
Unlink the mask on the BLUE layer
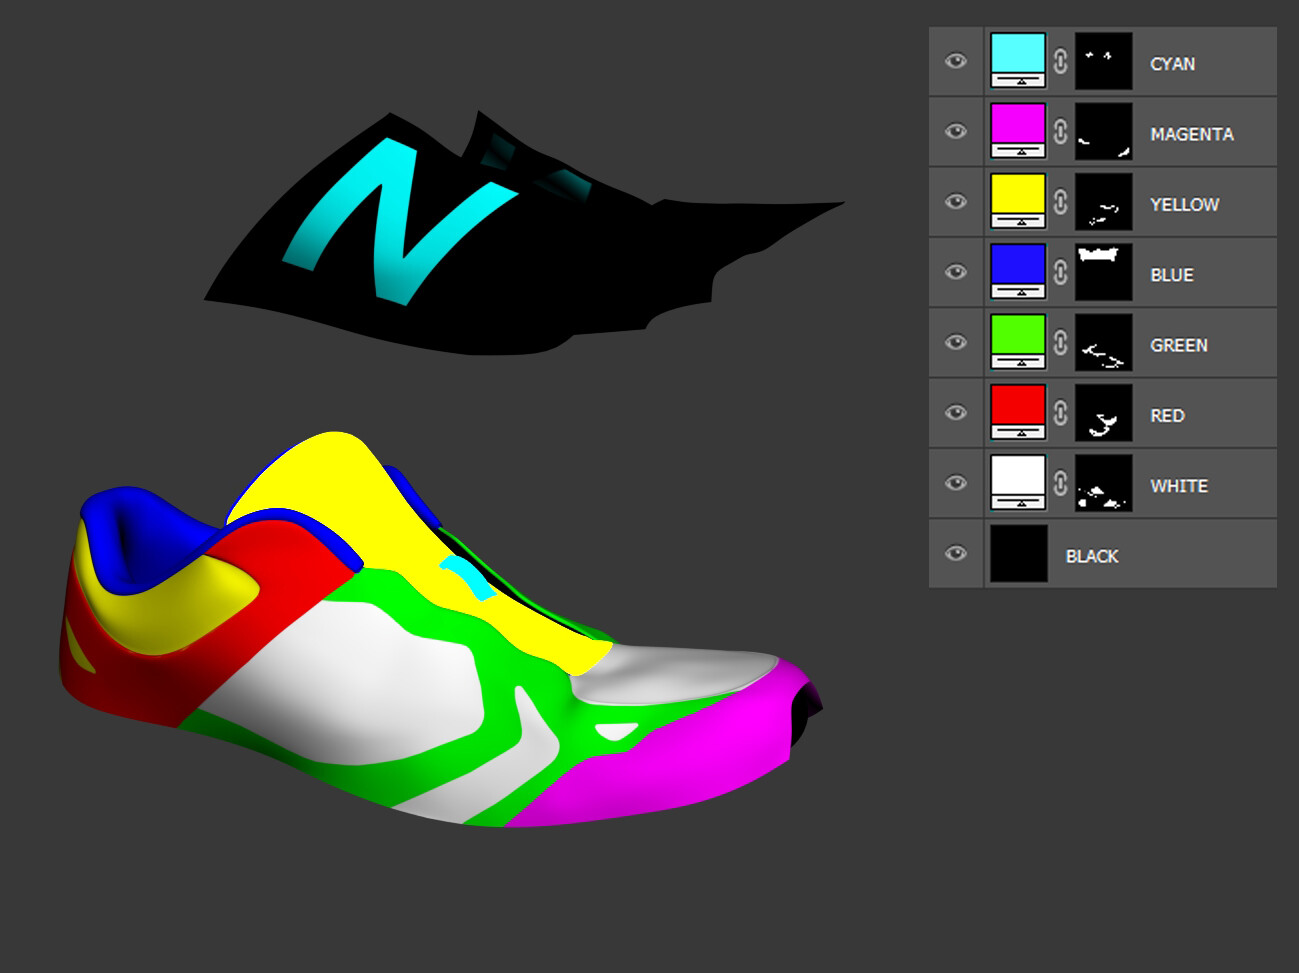(1061, 272)
